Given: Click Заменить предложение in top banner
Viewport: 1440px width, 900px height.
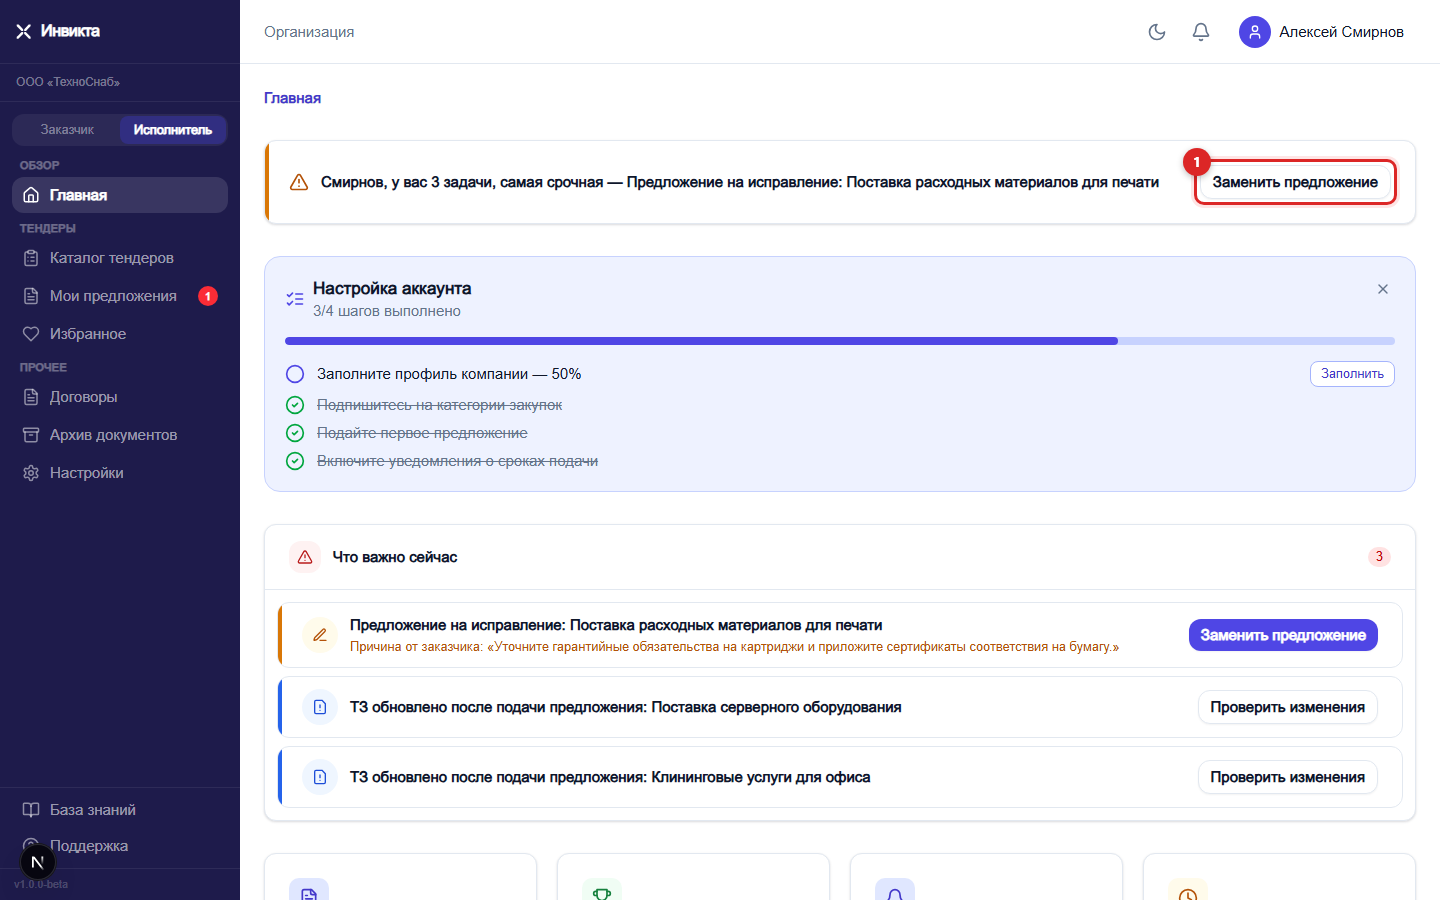Looking at the screenshot, I should (x=1295, y=182).
